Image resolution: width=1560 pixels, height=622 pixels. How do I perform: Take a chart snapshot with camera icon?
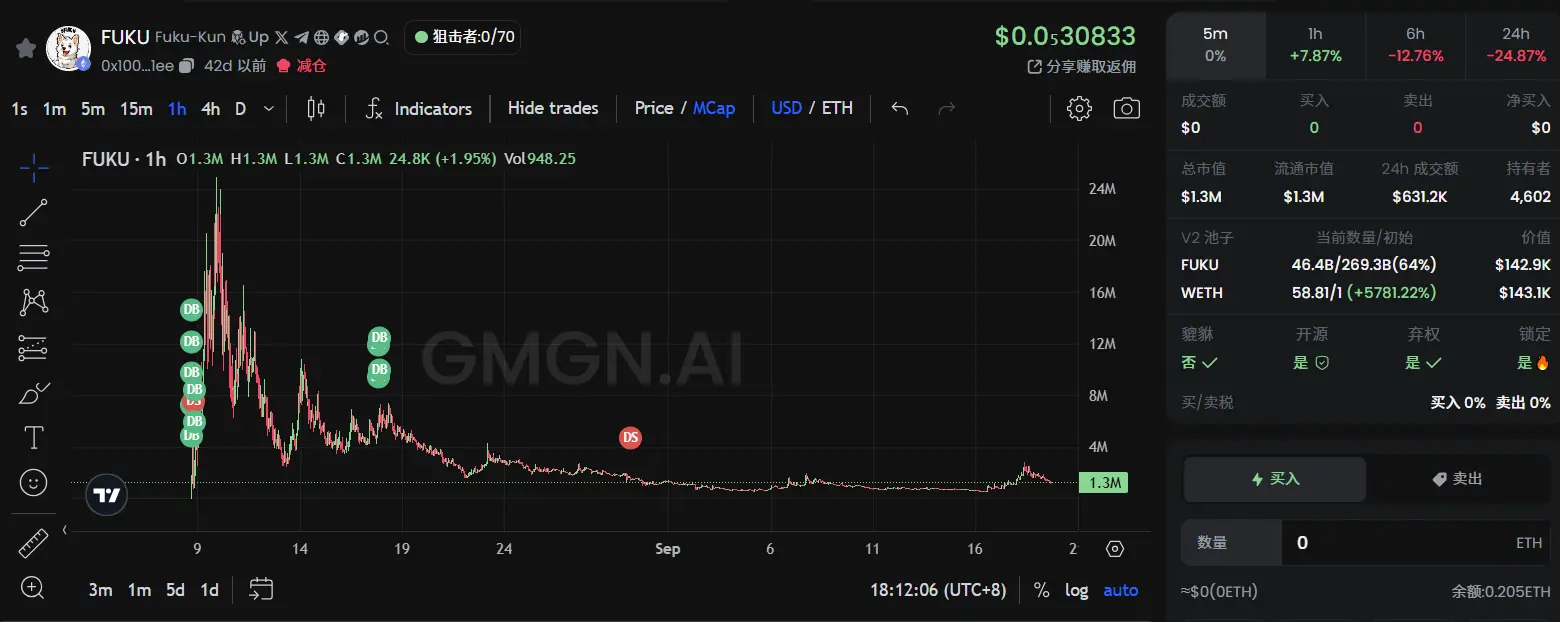(1127, 108)
